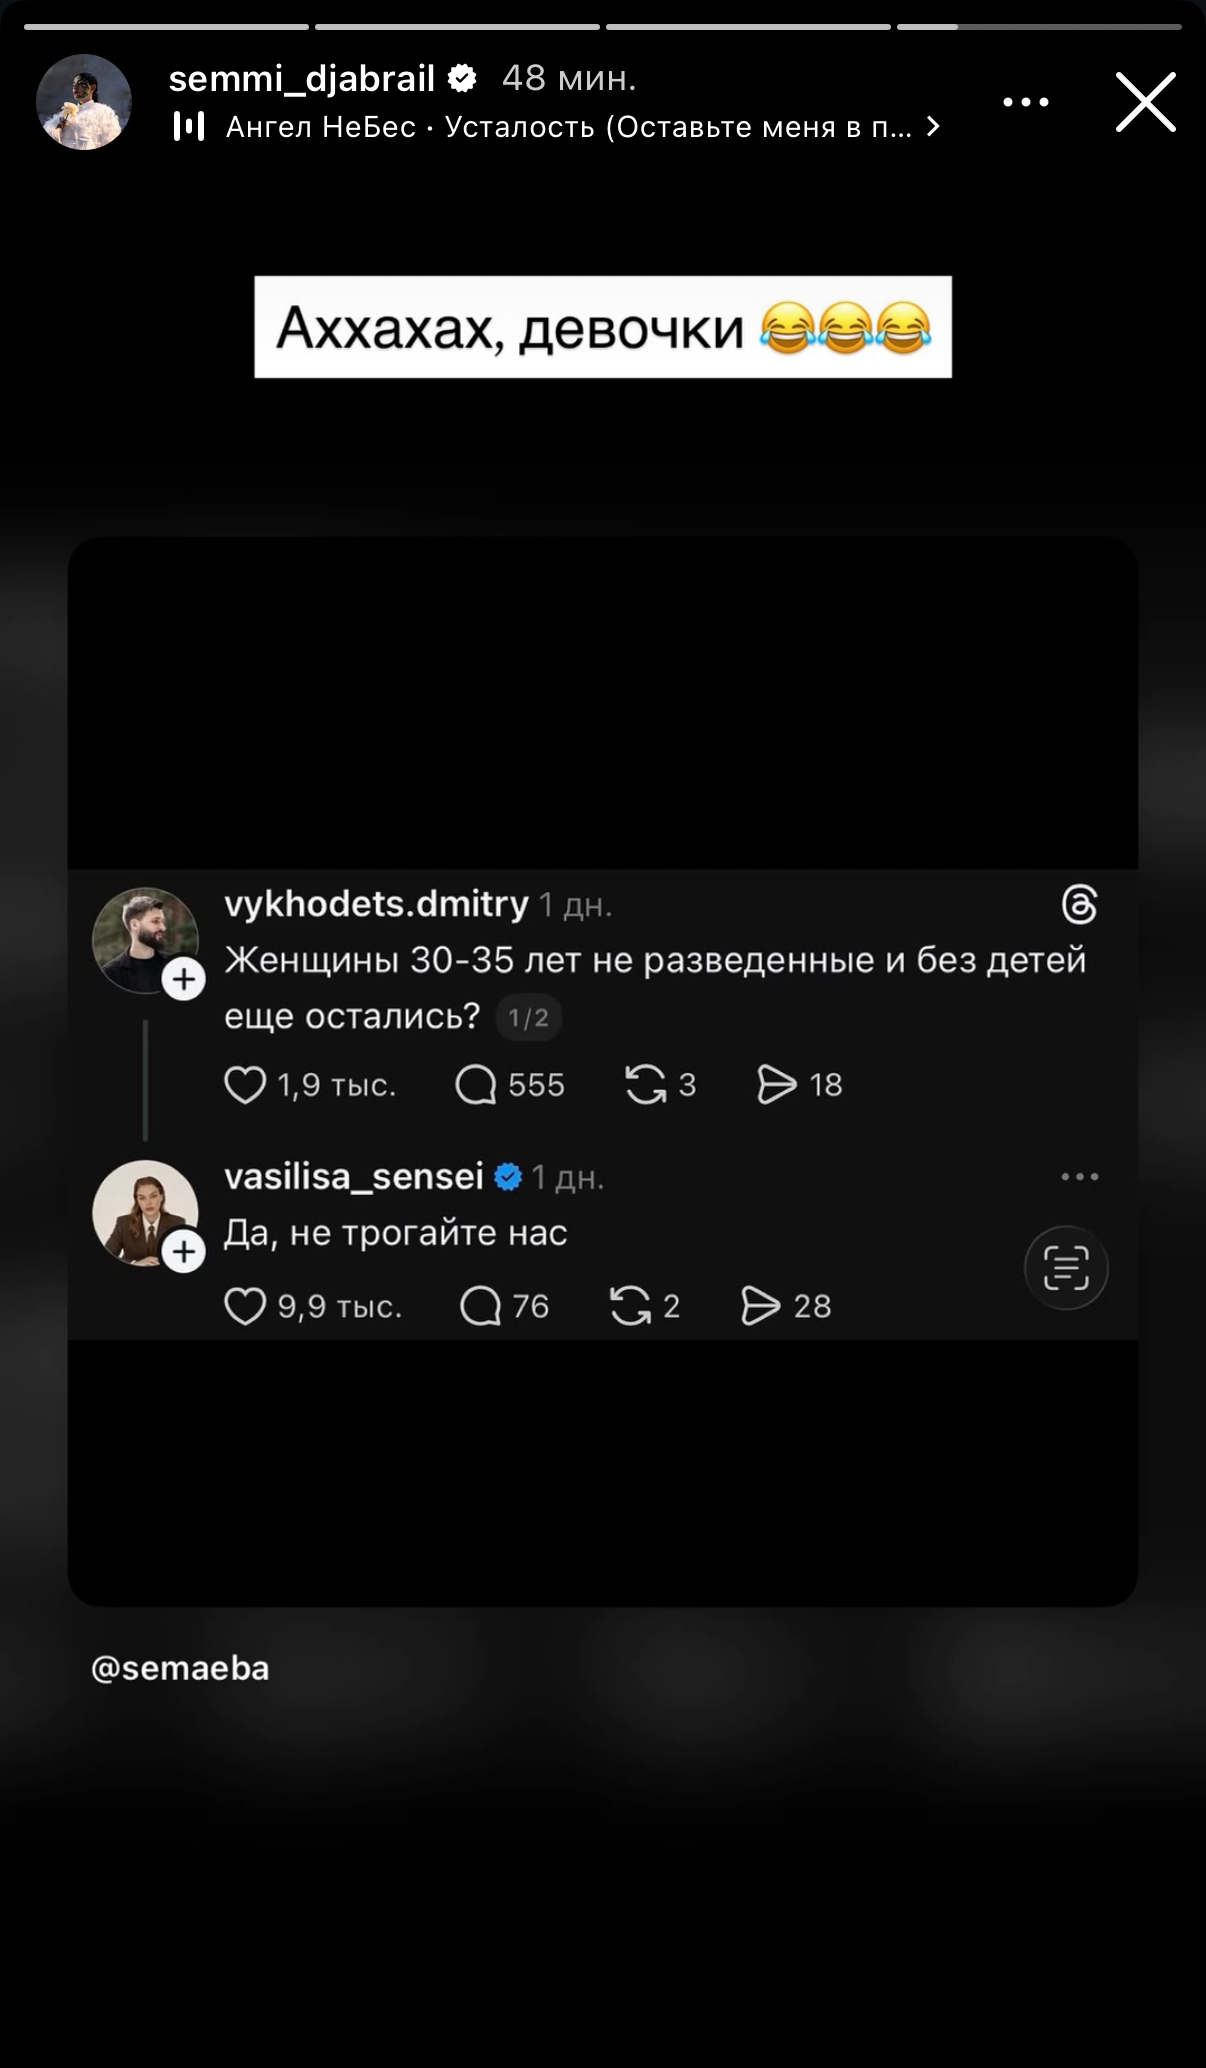Open replies to vasilisa_sensei comment
This screenshot has width=1206, height=2068.
pos(480,1306)
